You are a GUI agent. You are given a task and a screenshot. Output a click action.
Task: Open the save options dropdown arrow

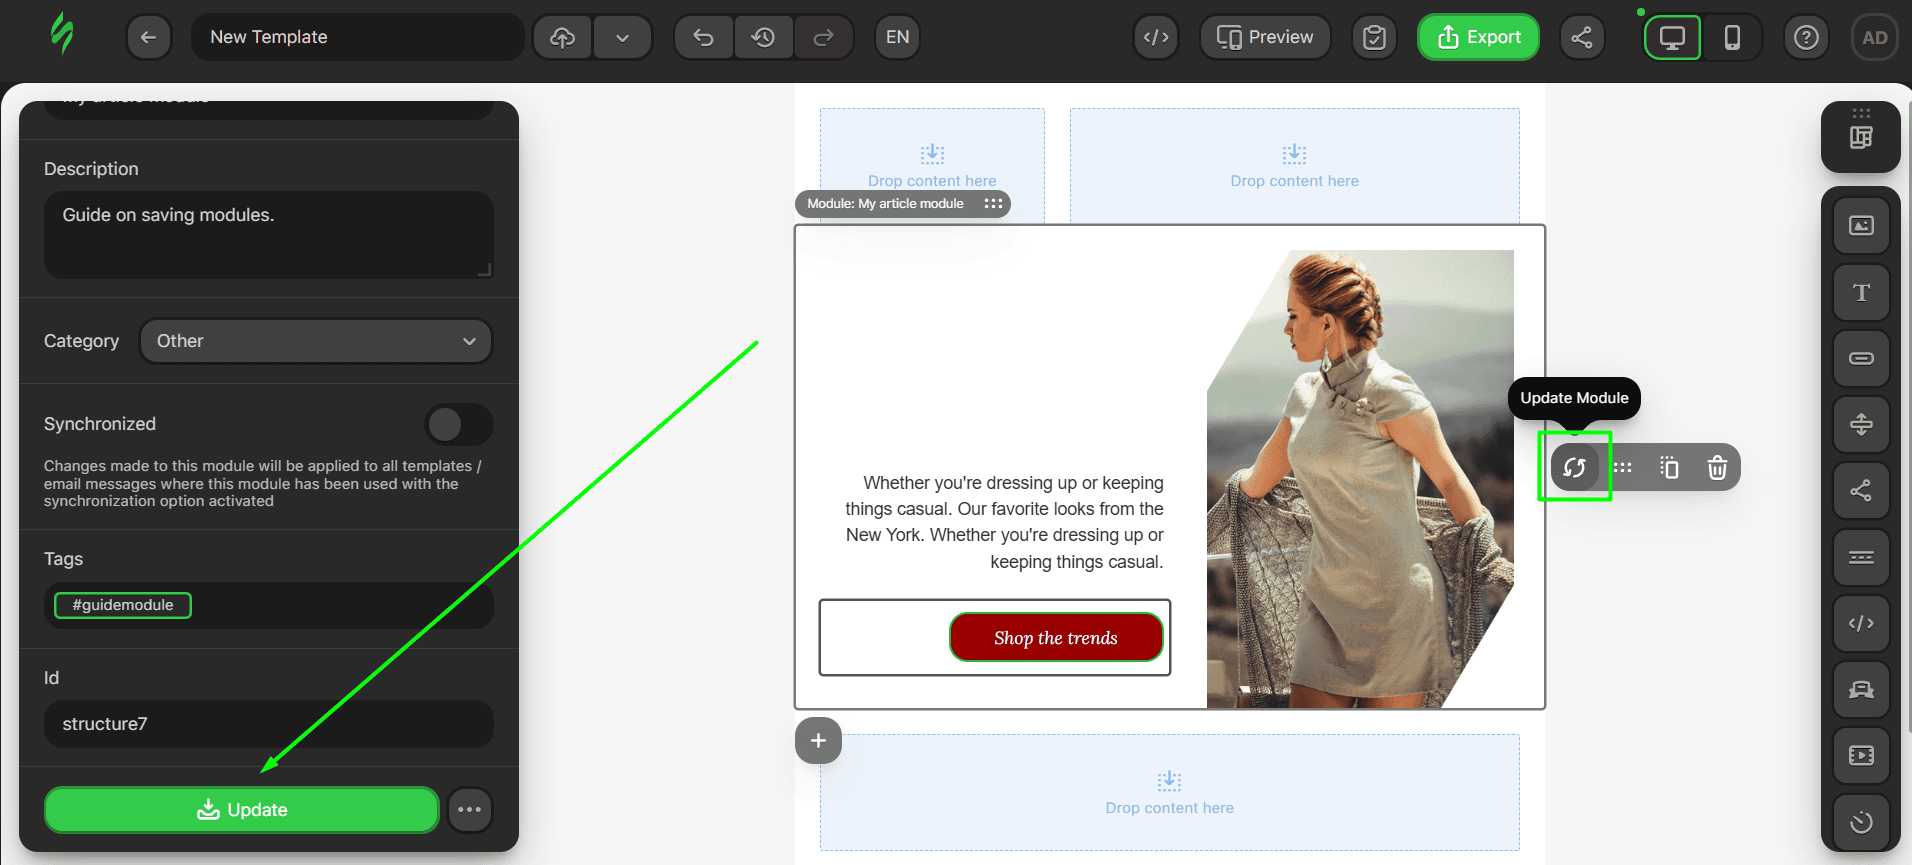(x=622, y=37)
